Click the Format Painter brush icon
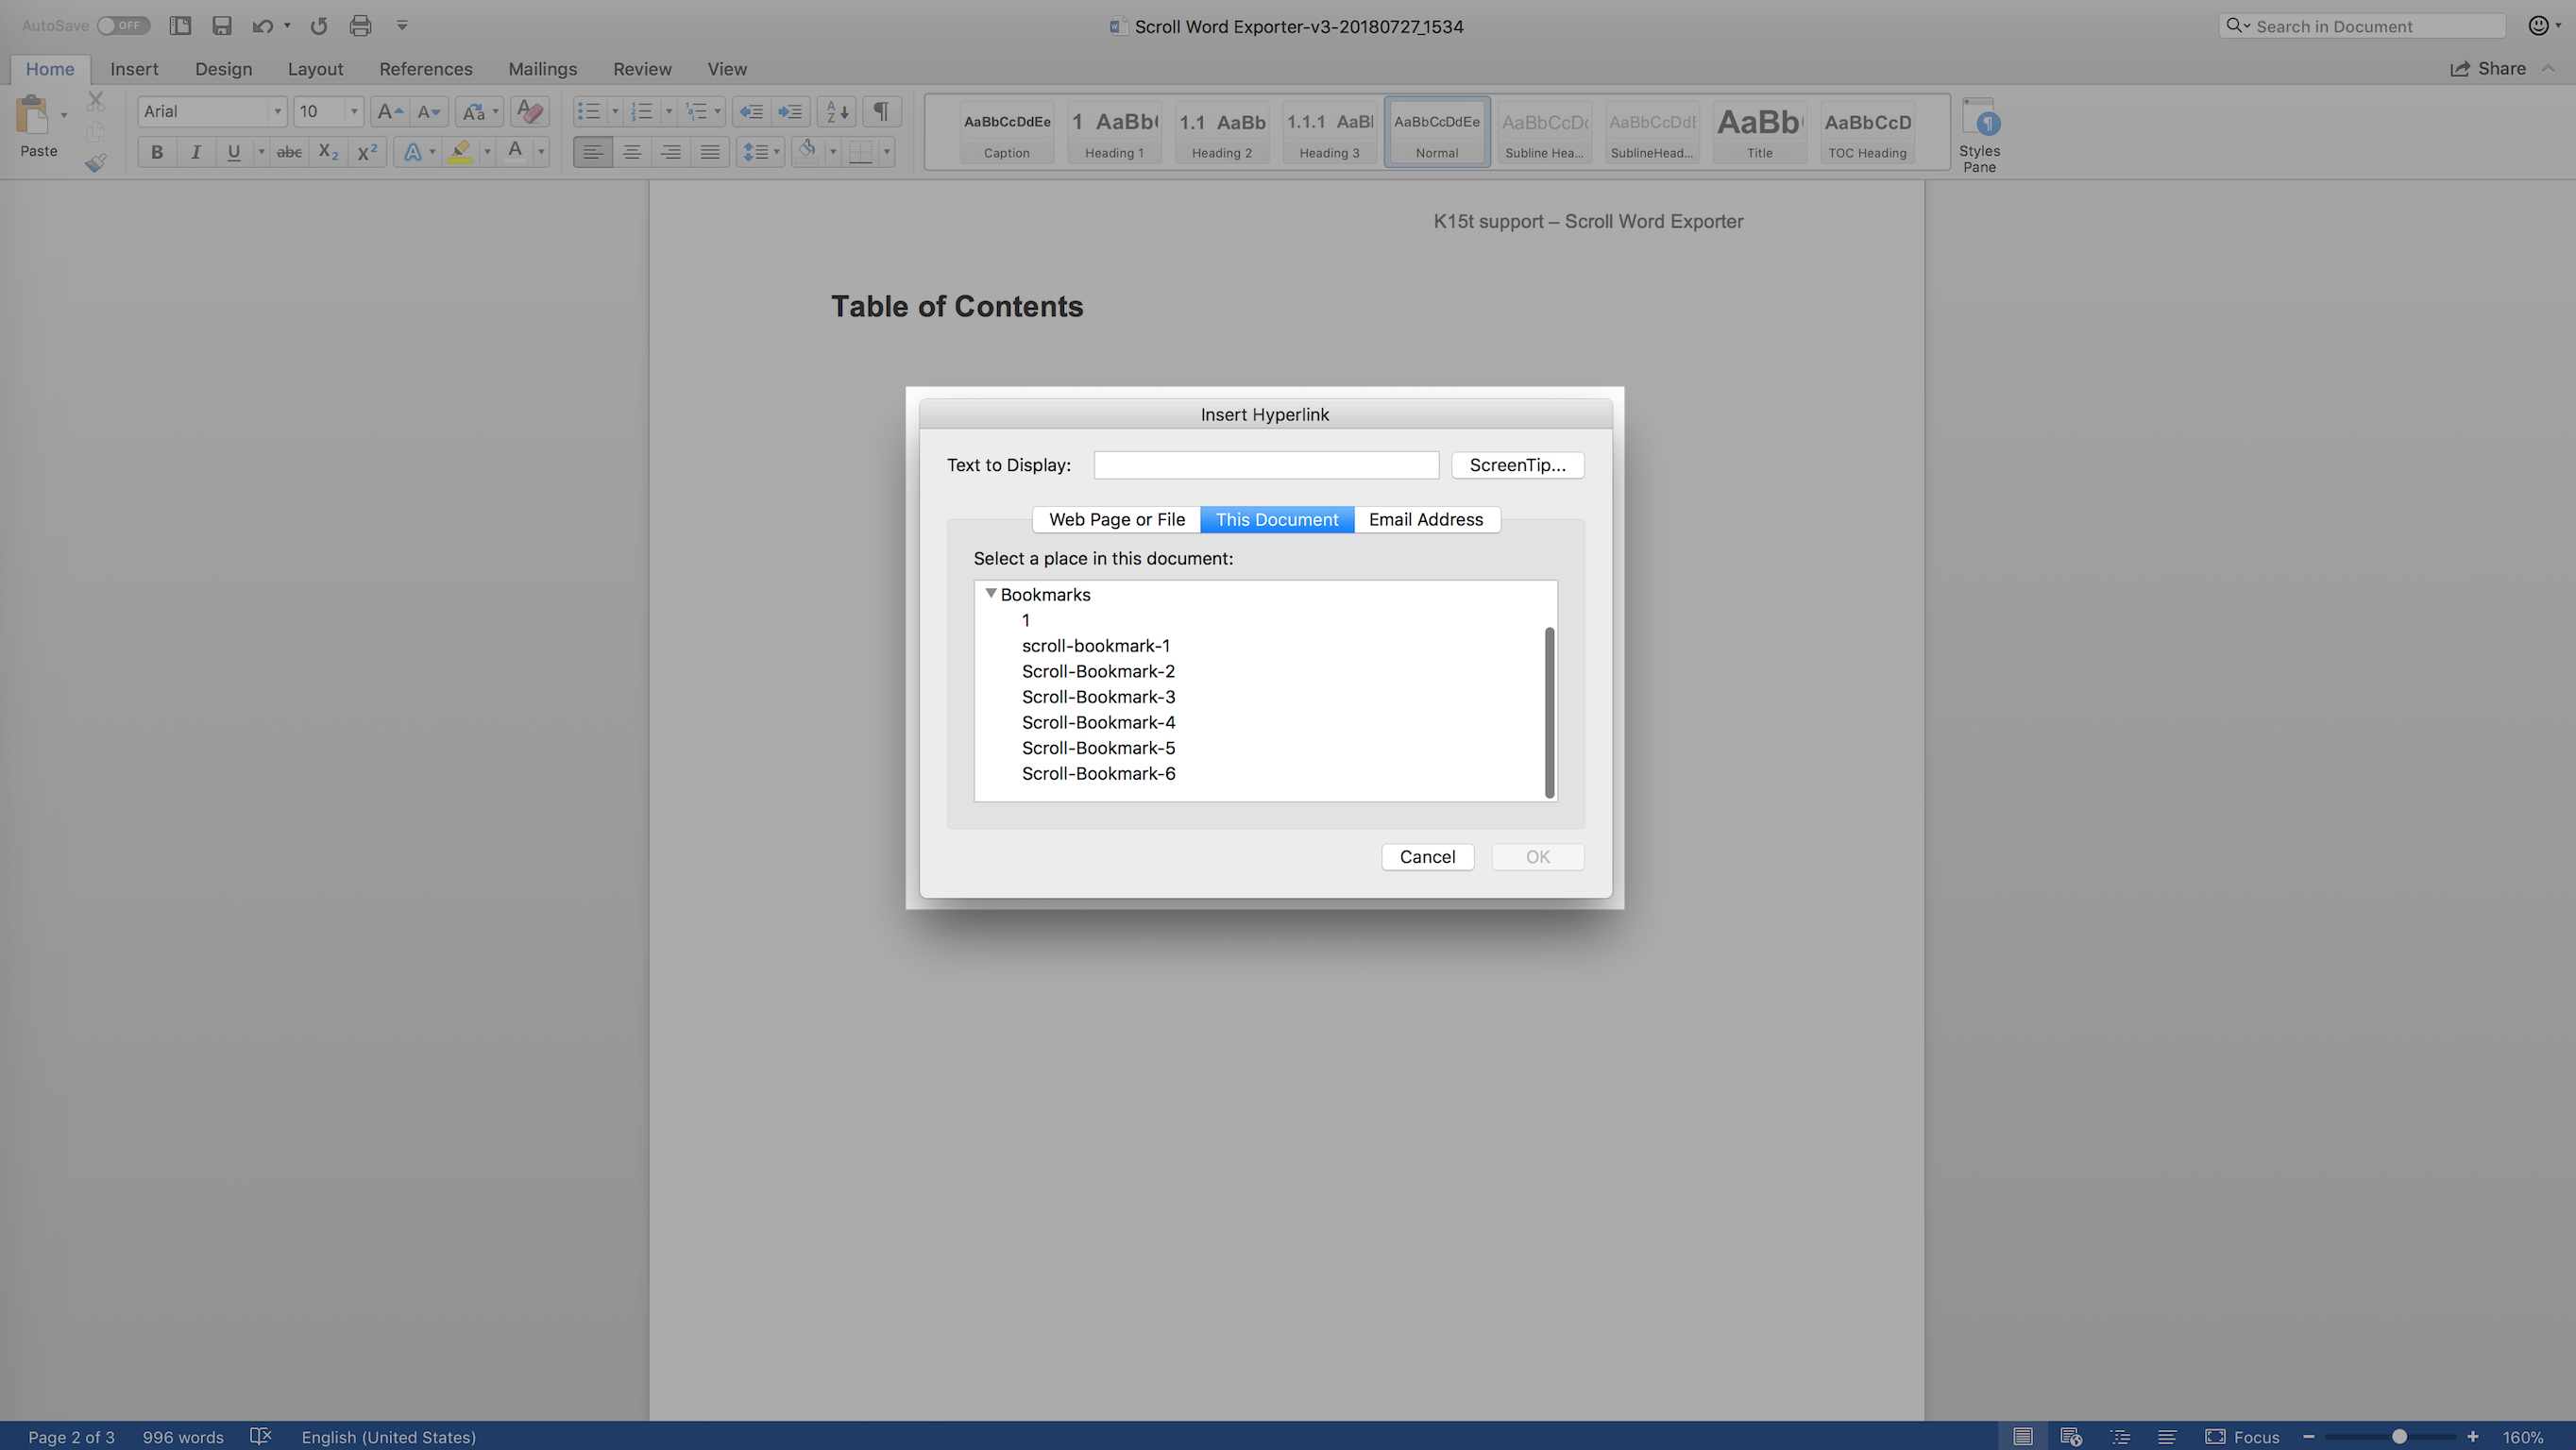The height and width of the screenshot is (1450, 2576). coord(95,163)
